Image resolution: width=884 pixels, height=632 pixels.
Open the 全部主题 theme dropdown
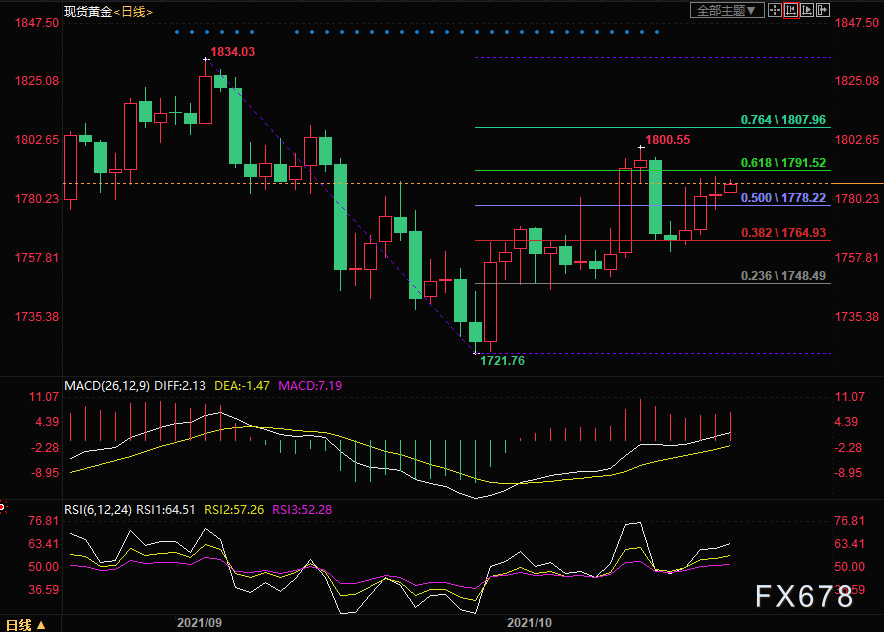[x=727, y=10]
